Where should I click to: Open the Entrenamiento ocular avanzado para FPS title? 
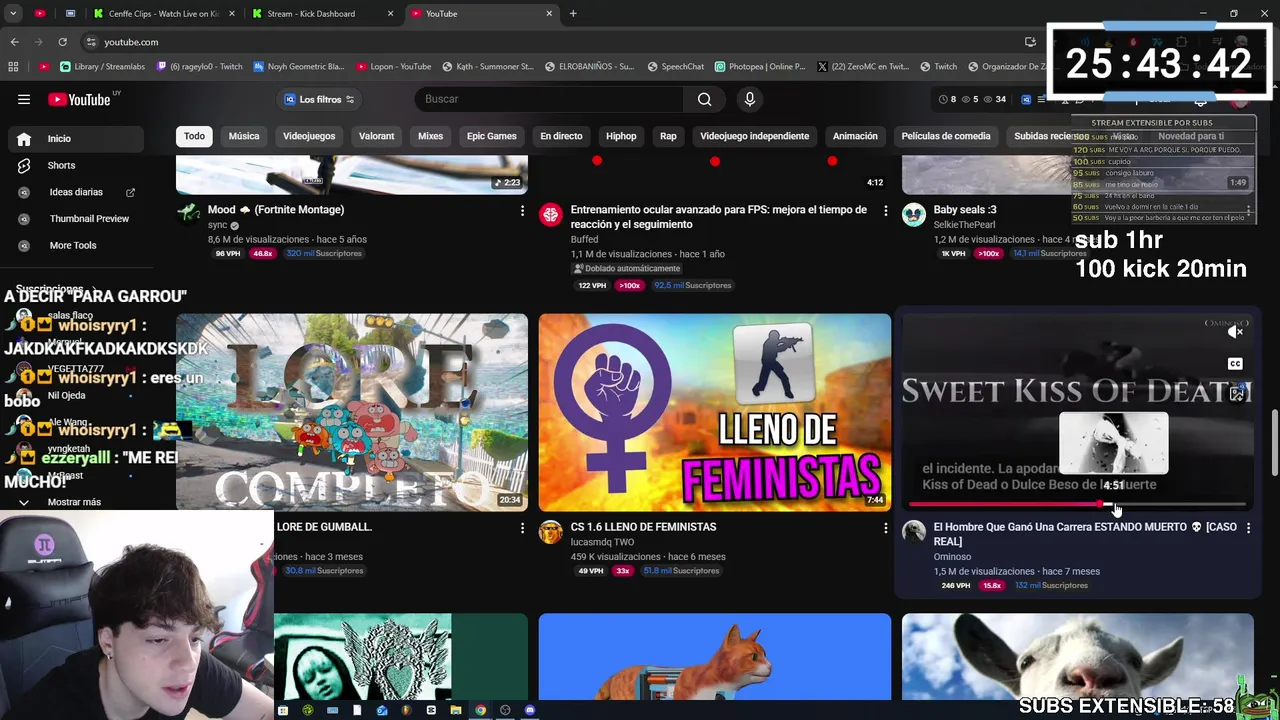[x=718, y=217]
